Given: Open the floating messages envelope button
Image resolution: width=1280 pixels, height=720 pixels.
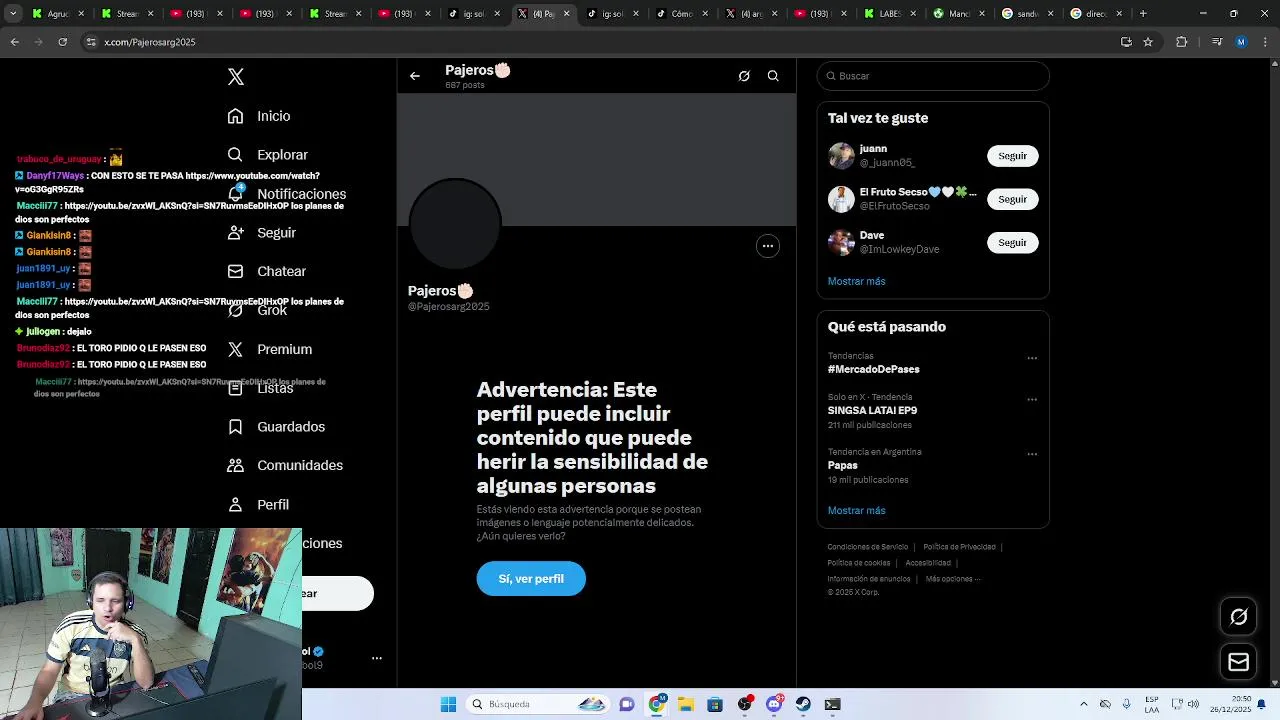Looking at the screenshot, I should [x=1239, y=662].
